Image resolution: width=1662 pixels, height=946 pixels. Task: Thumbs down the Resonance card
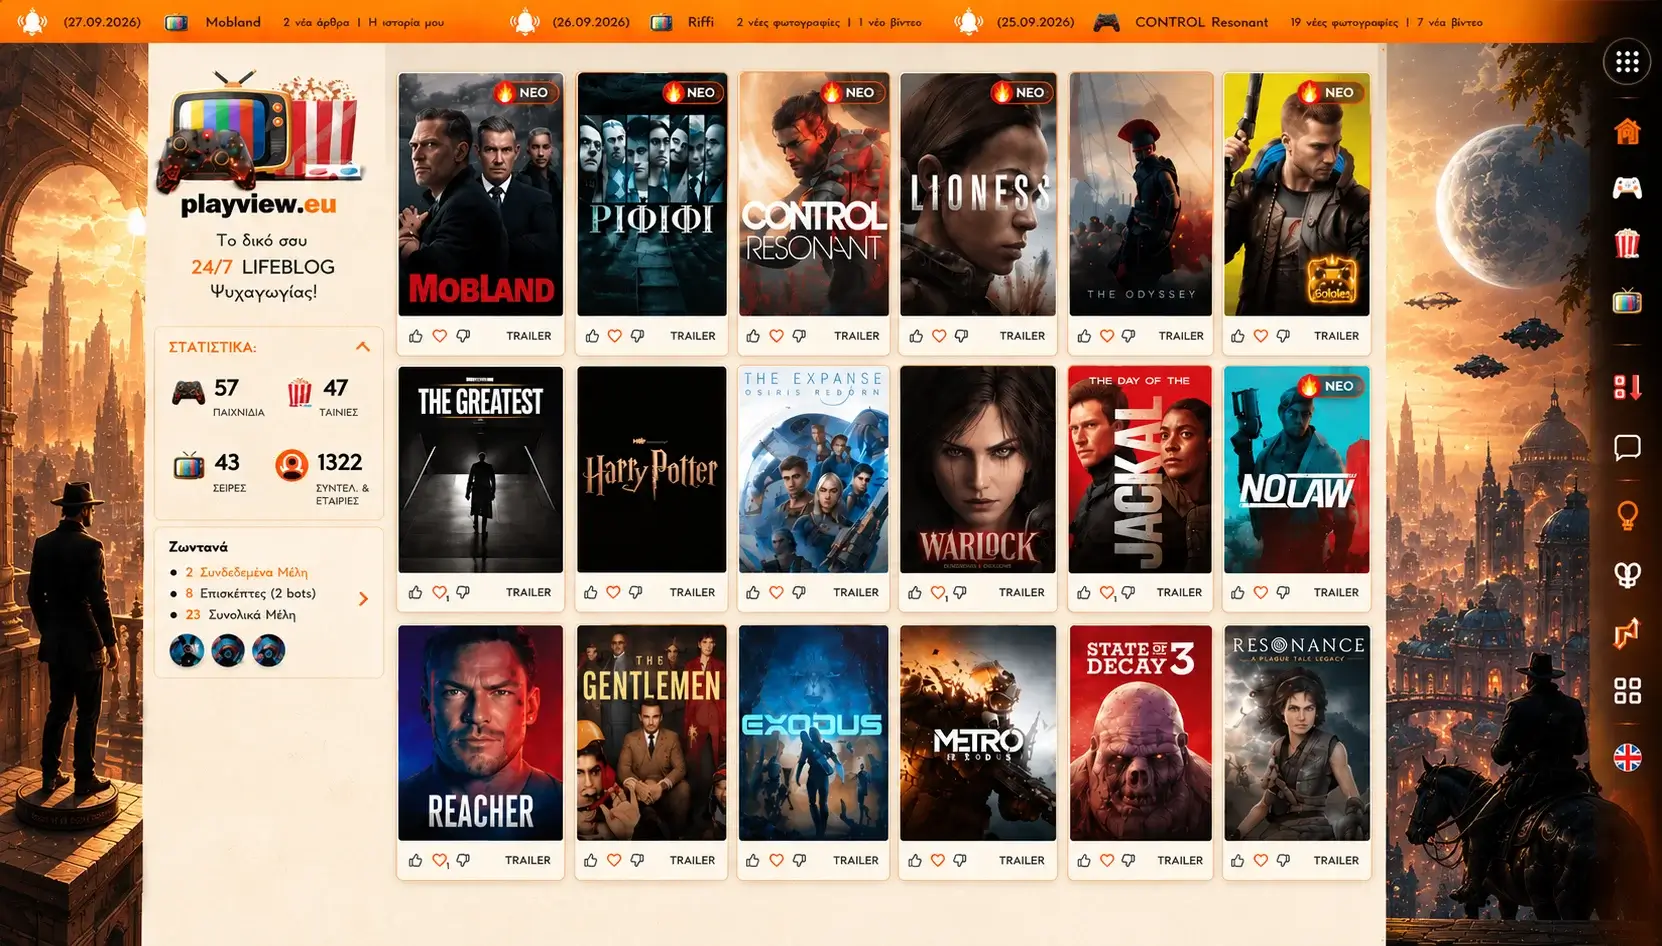point(1283,860)
